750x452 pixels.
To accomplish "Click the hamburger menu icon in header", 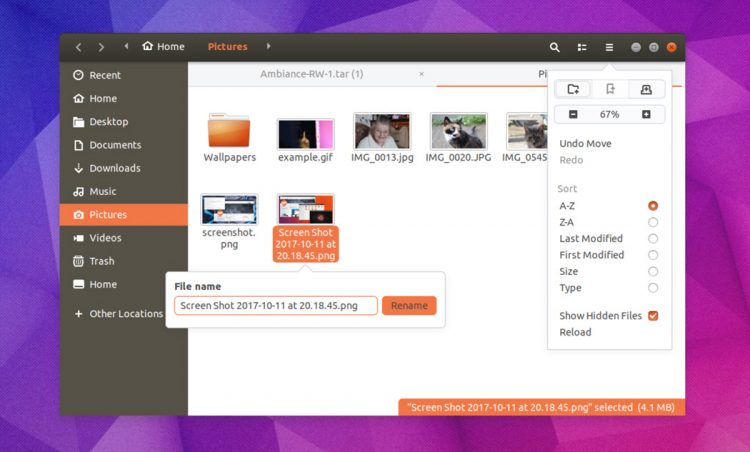I will pyautogui.click(x=609, y=47).
